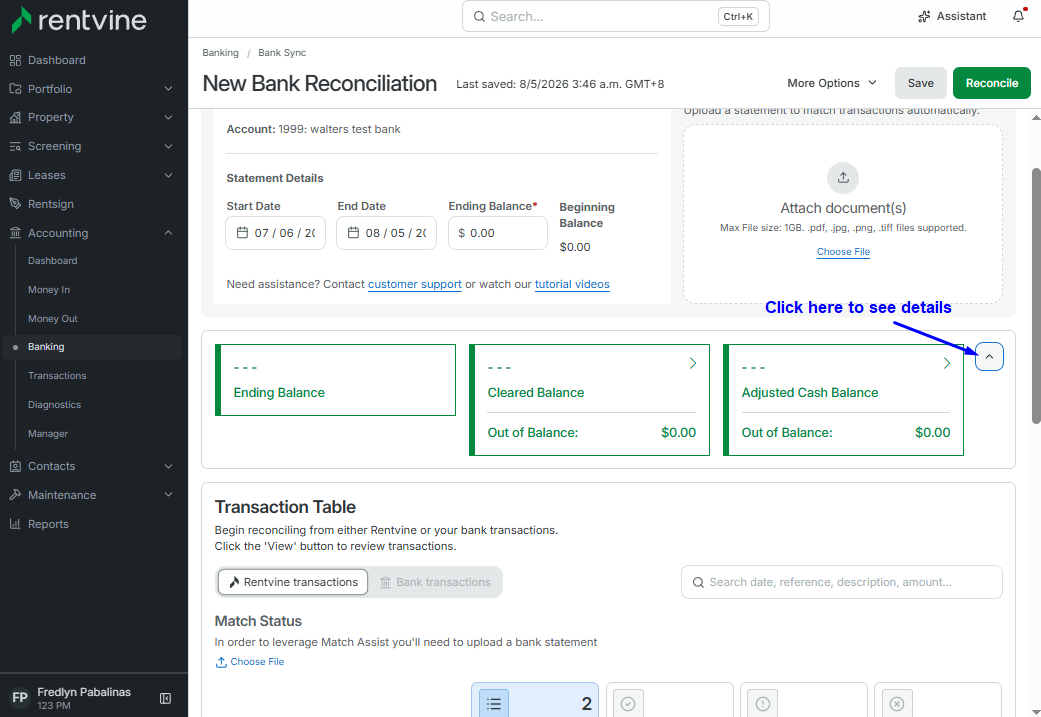1041x717 pixels.
Task: Click the upload icon beside Match Status Choose File
Action: 221,662
